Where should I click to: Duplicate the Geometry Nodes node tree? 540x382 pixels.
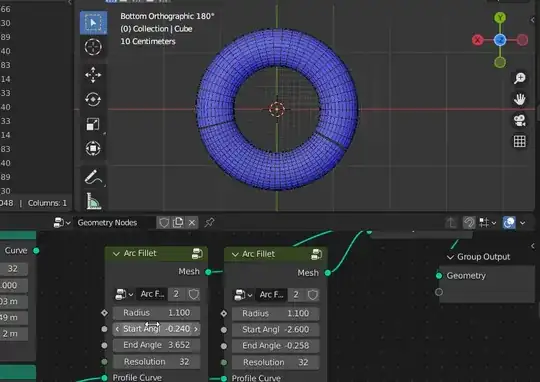click(x=178, y=223)
